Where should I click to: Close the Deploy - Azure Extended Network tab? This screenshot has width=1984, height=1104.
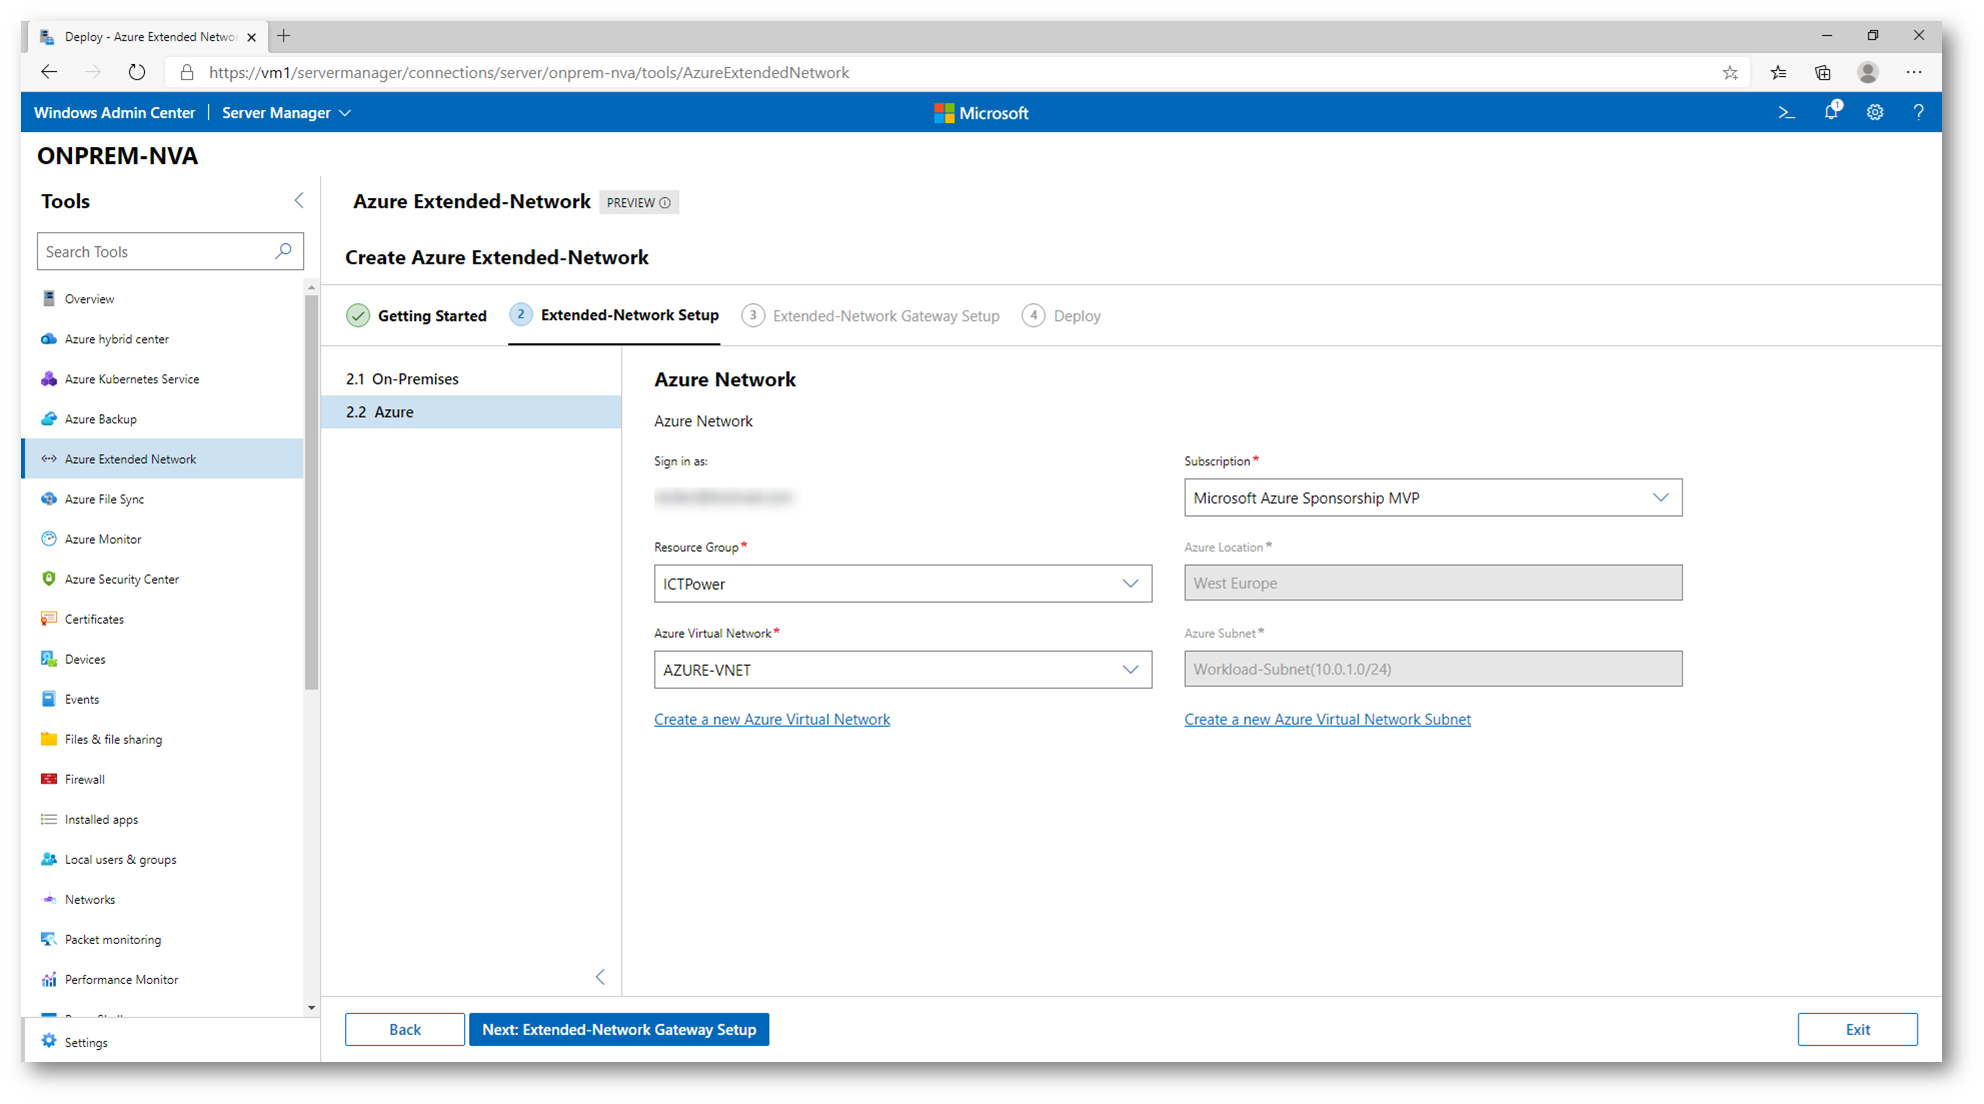pyautogui.click(x=251, y=37)
